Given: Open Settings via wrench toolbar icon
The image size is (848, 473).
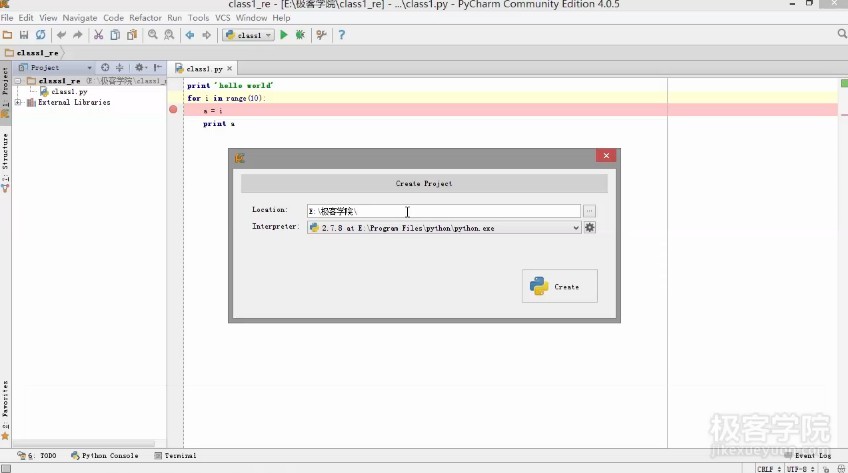Looking at the screenshot, I should coord(321,35).
